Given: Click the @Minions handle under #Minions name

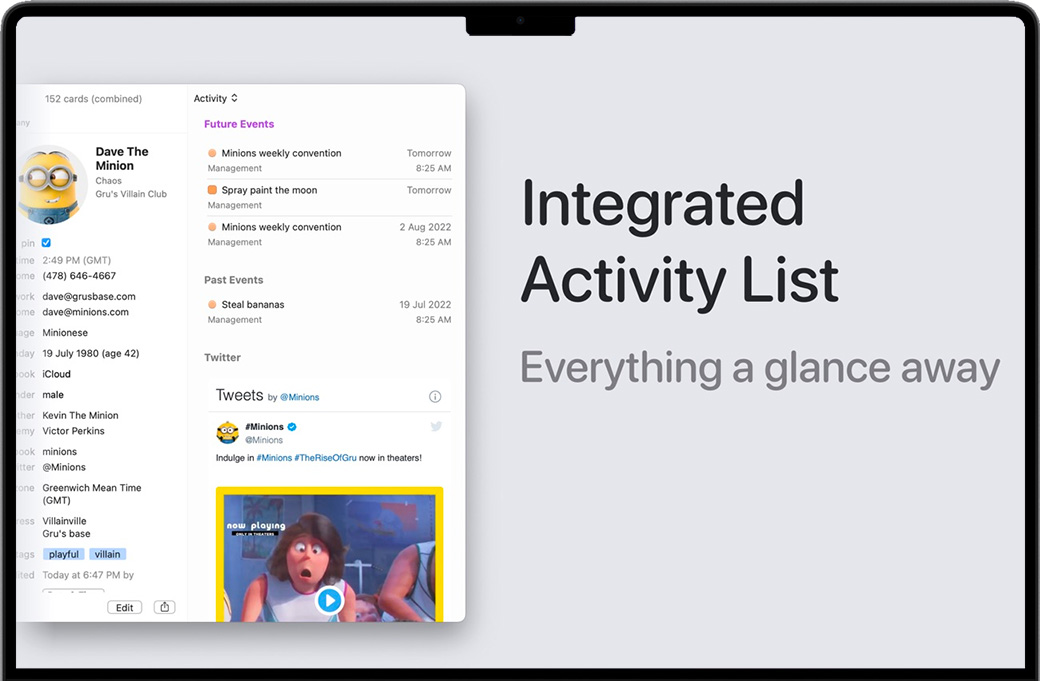Looking at the screenshot, I should pos(264,440).
